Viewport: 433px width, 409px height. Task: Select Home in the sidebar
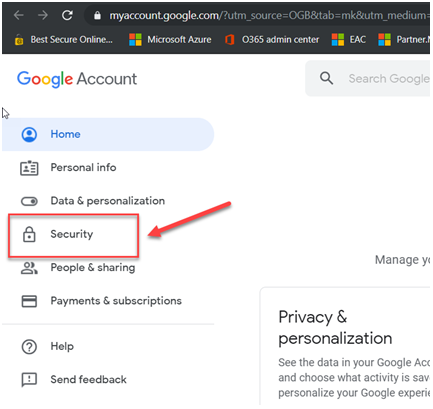click(x=108, y=134)
